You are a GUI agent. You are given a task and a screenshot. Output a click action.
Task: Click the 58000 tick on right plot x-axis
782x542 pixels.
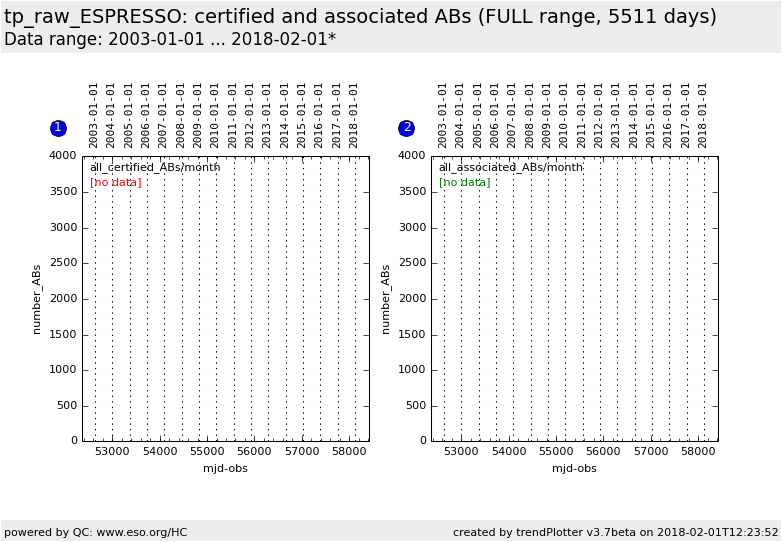[698, 452]
